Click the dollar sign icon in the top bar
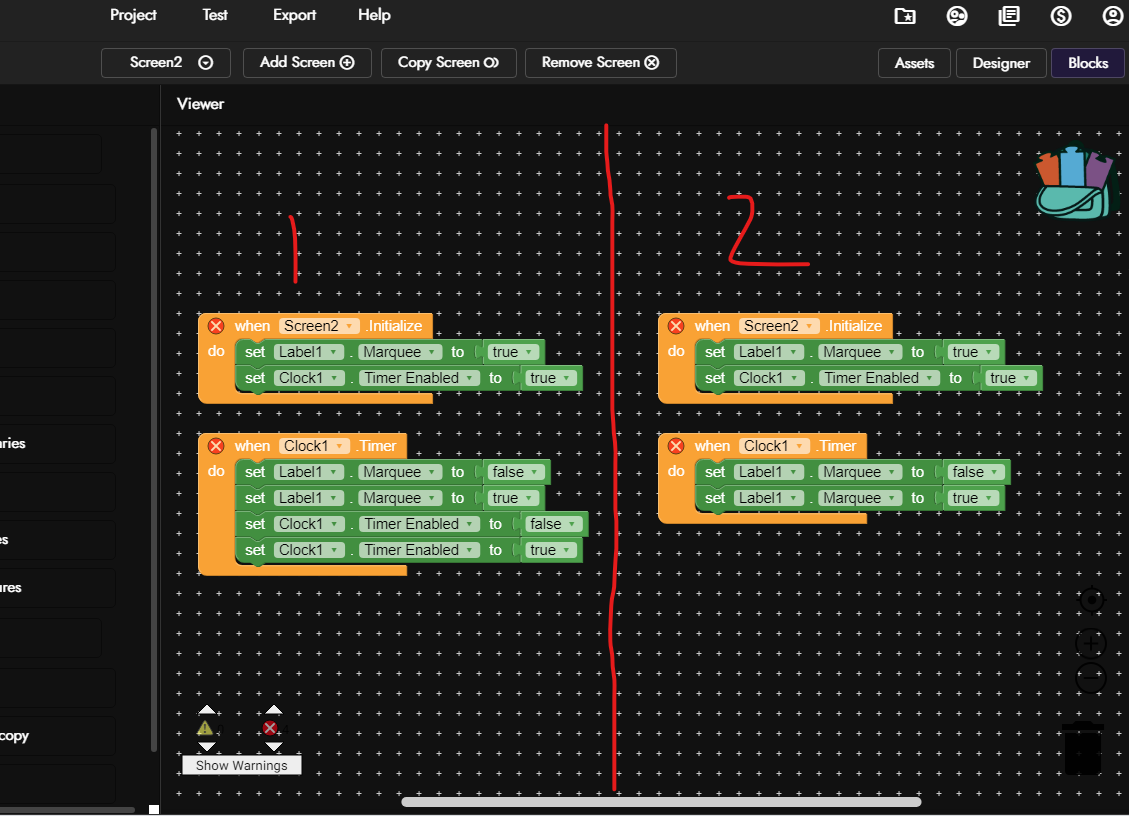Image resolution: width=1129 pixels, height=817 pixels. pyautogui.click(x=1061, y=16)
